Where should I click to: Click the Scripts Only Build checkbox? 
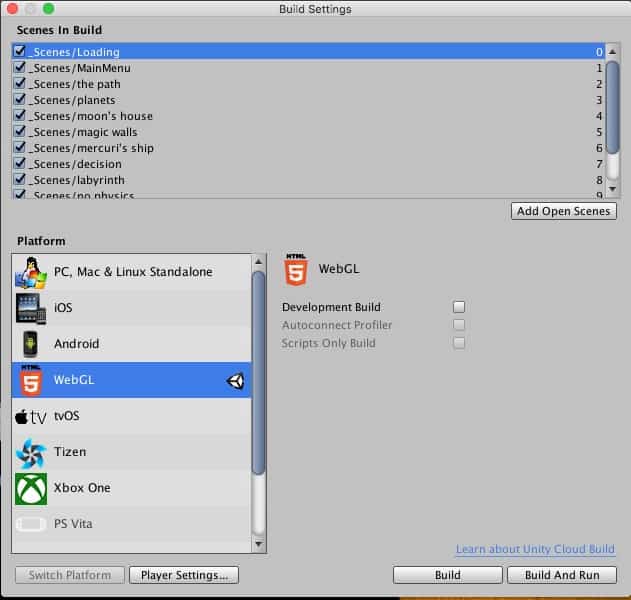click(x=459, y=343)
